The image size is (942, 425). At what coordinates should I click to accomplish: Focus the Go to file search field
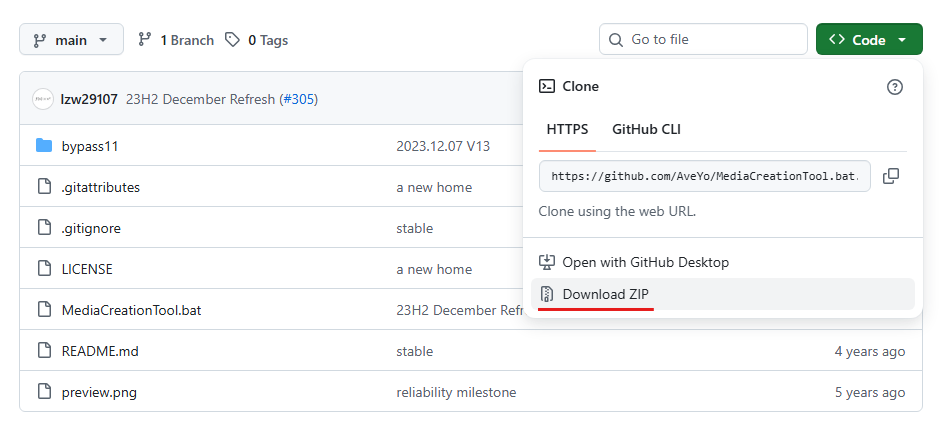pyautogui.click(x=703, y=40)
